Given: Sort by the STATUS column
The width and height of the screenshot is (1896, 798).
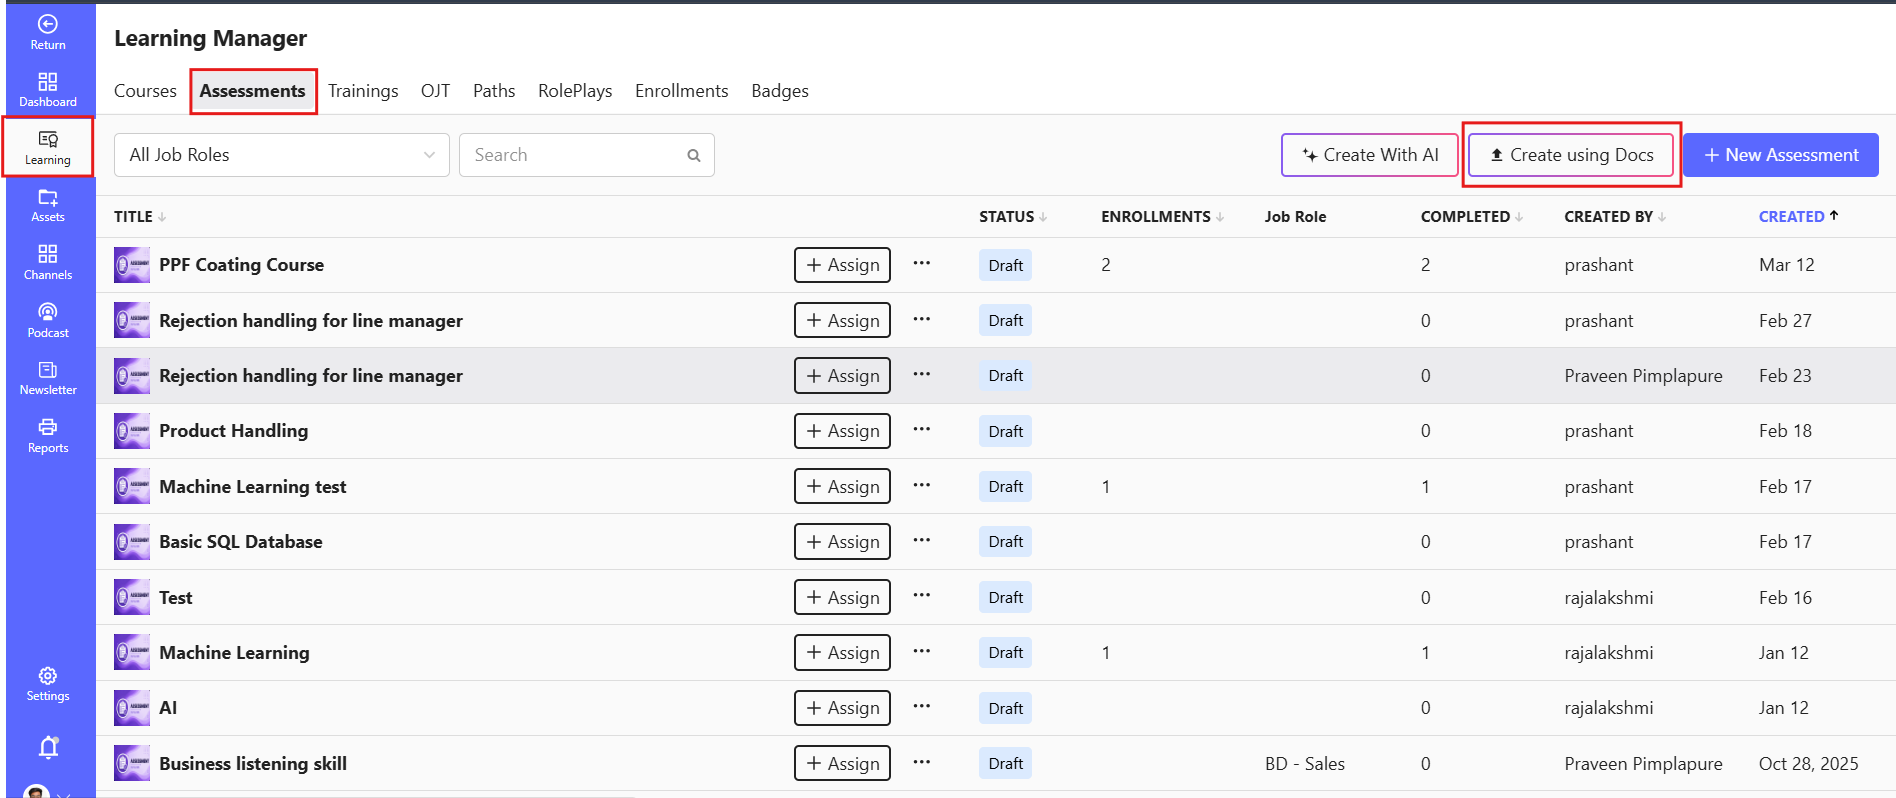Looking at the screenshot, I should (1013, 217).
